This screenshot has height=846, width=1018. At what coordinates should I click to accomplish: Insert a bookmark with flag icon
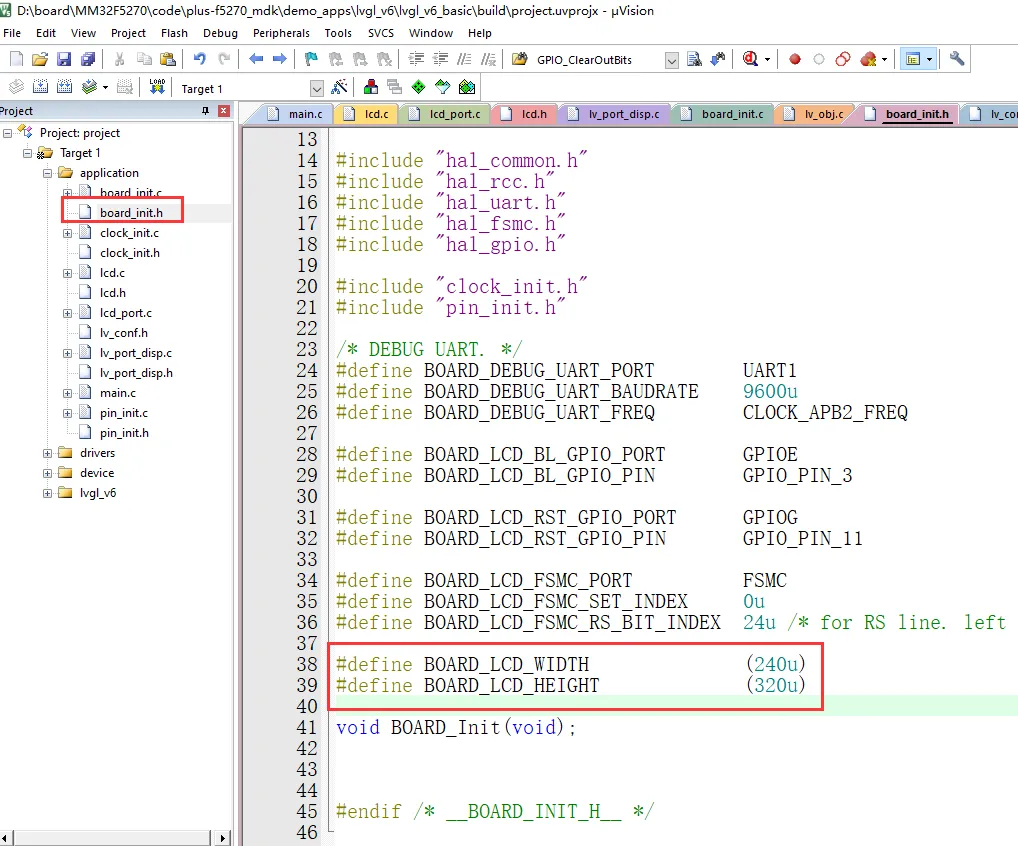(311, 59)
